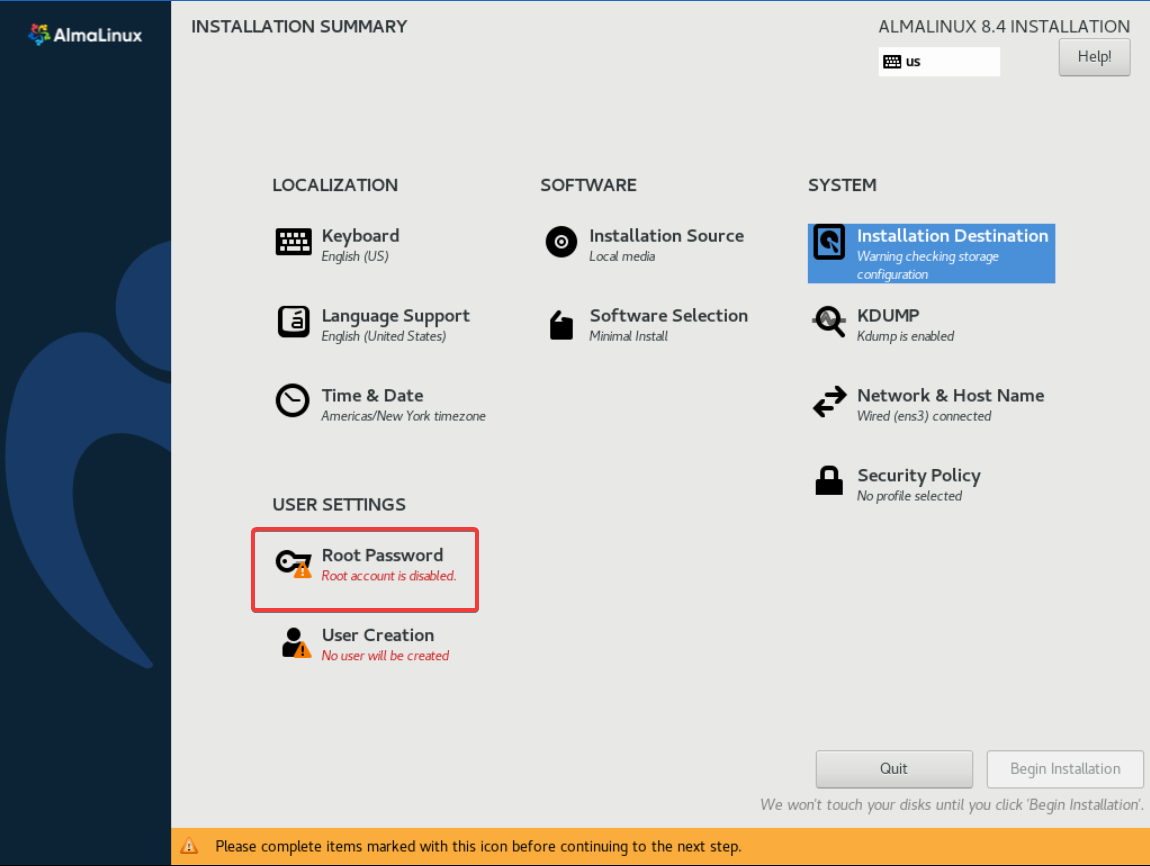Click the "English (US)" keyboard status text
Screen dimensions: 1150x866
[355, 257]
